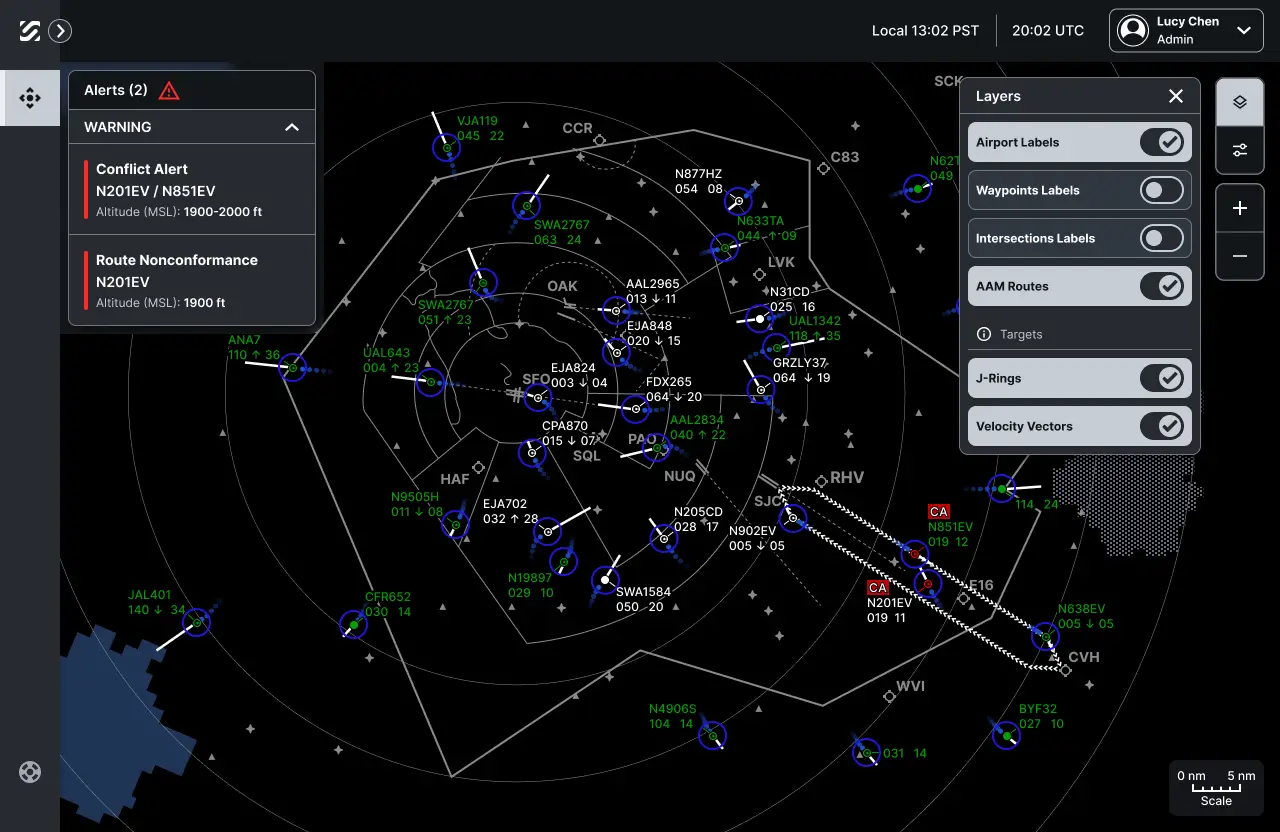Select the CFR652 aircraft target
1280x832 pixels.
352,625
